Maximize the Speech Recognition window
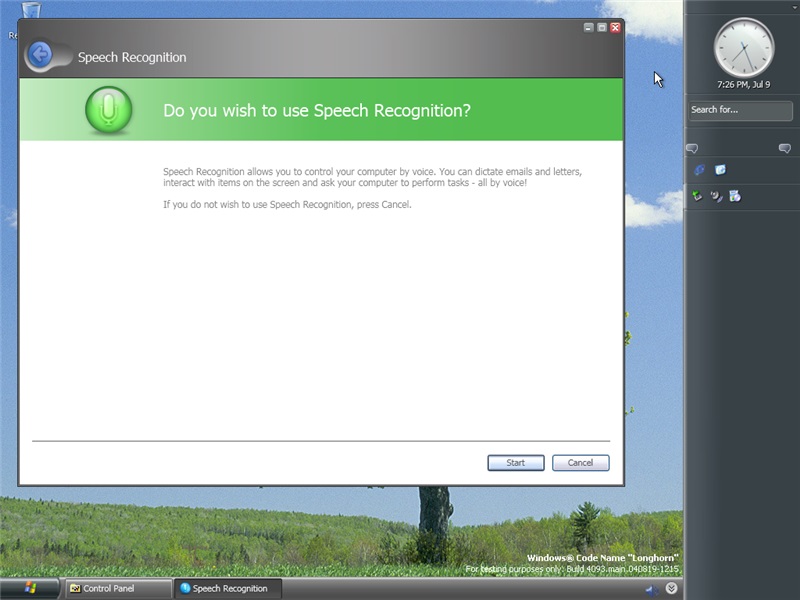800x600 pixels. point(602,28)
